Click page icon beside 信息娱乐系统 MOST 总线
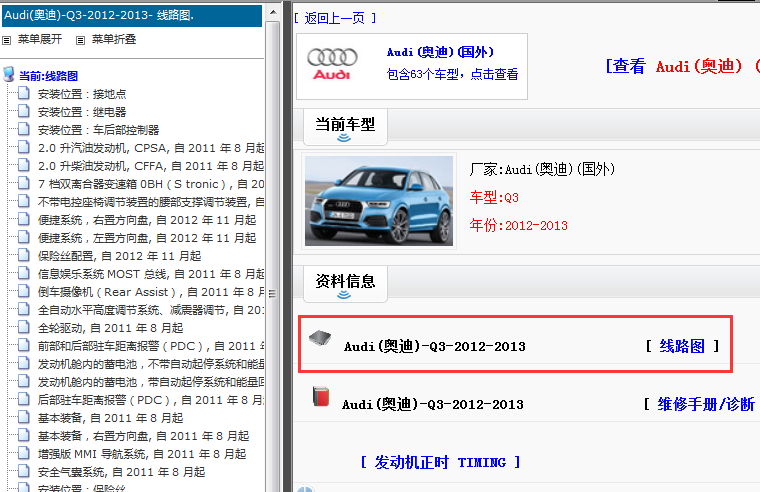The width and height of the screenshot is (760, 492). click(x=24, y=273)
